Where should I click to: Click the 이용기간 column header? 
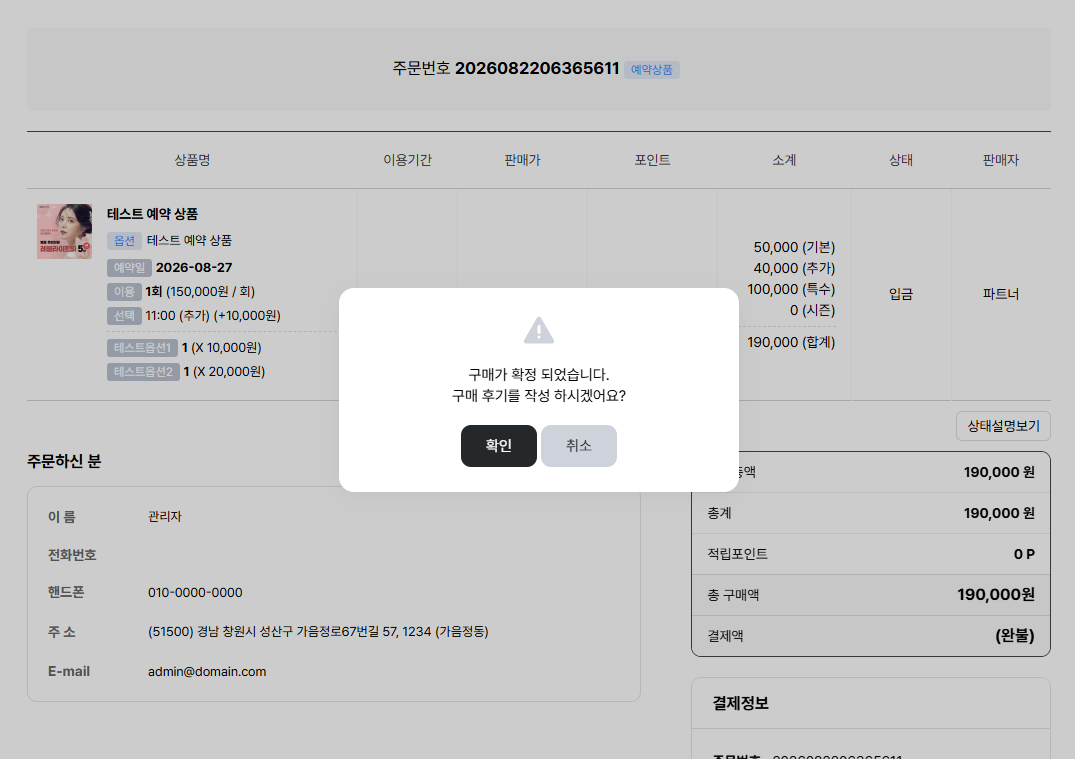407,160
